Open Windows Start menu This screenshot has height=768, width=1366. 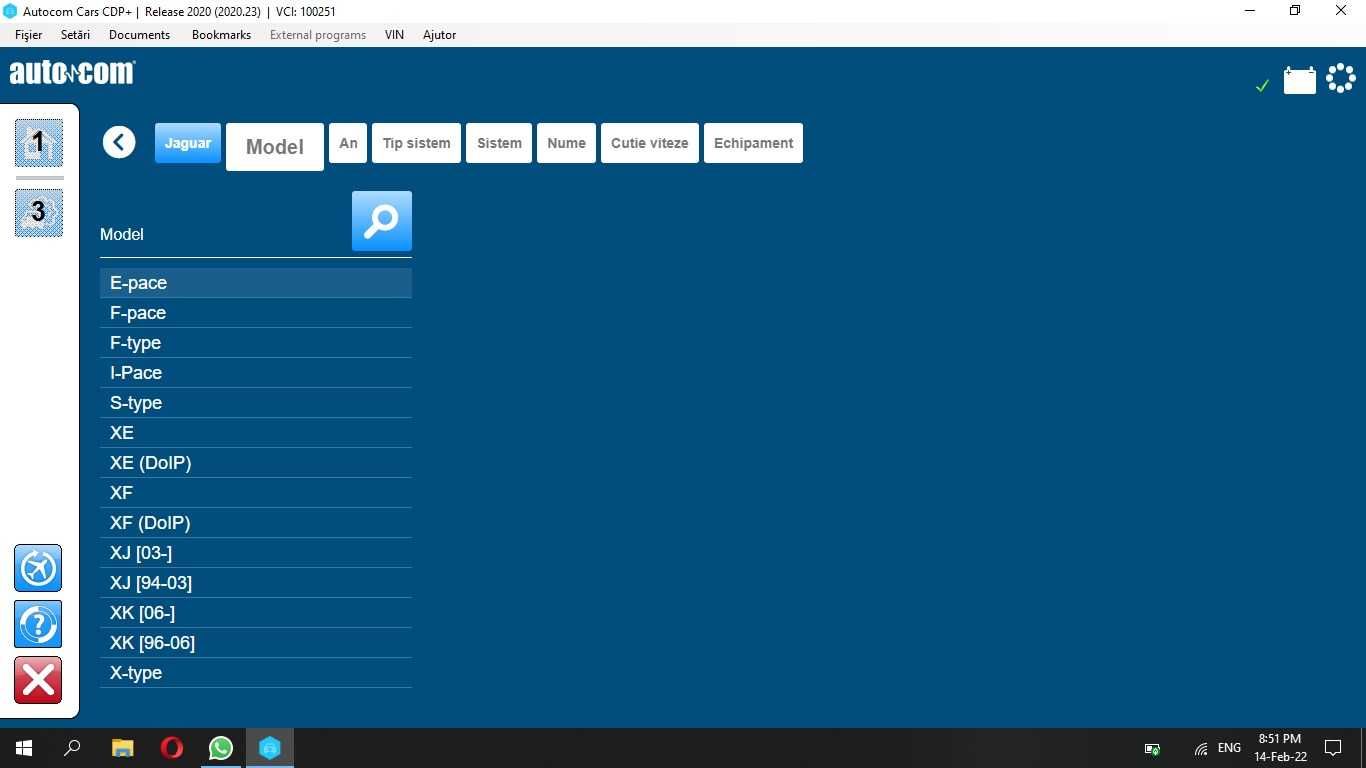pos(24,748)
